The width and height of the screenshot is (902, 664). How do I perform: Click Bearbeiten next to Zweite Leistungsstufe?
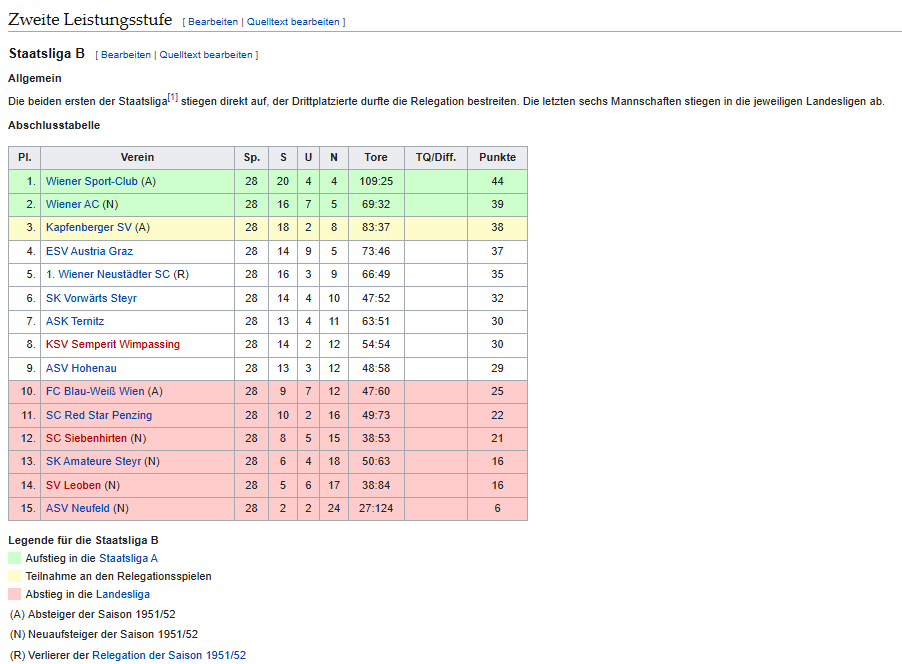point(212,21)
